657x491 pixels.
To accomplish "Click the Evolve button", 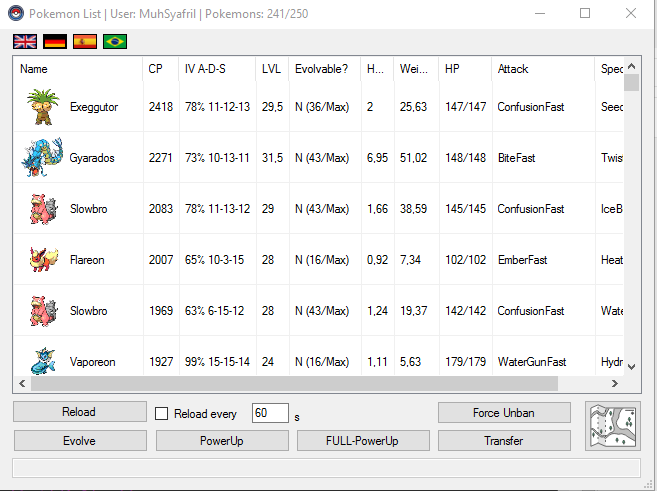I will pyautogui.click(x=80, y=441).
